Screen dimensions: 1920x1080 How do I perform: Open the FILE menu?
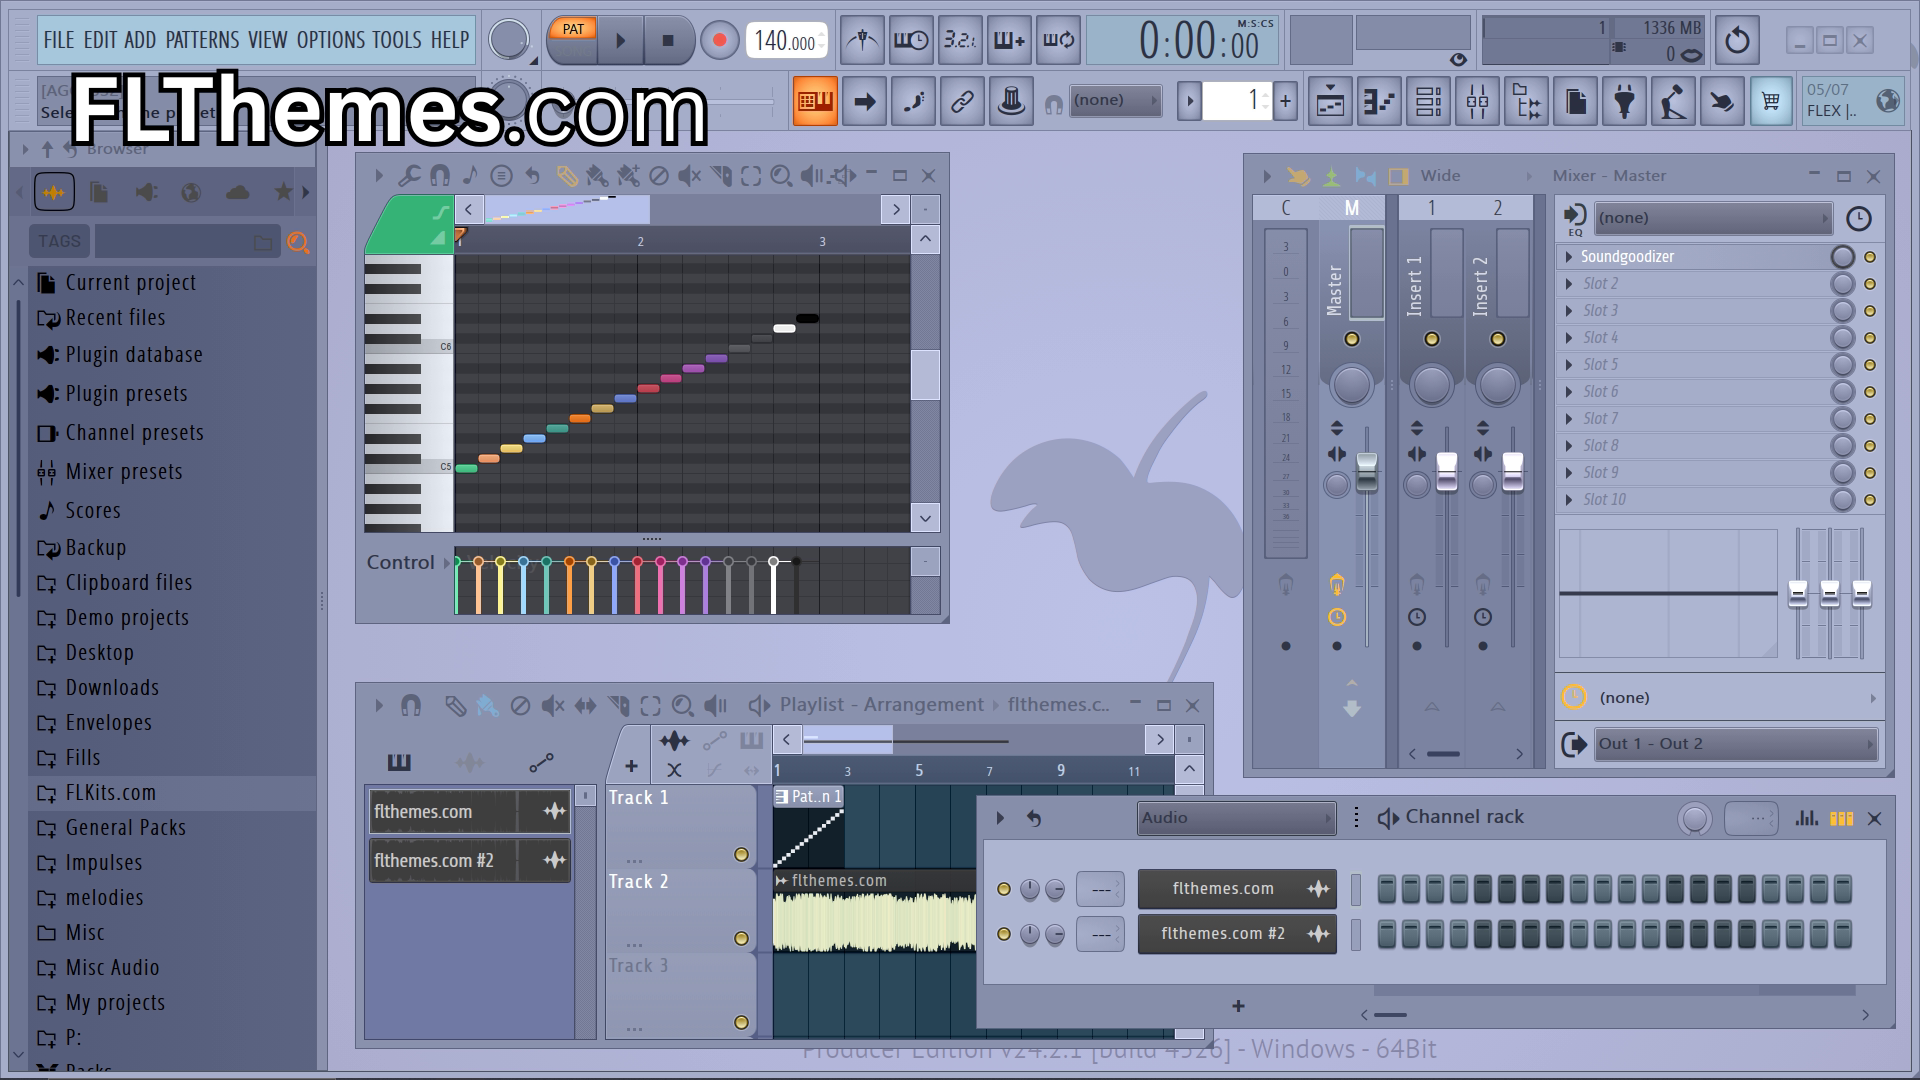tap(58, 40)
